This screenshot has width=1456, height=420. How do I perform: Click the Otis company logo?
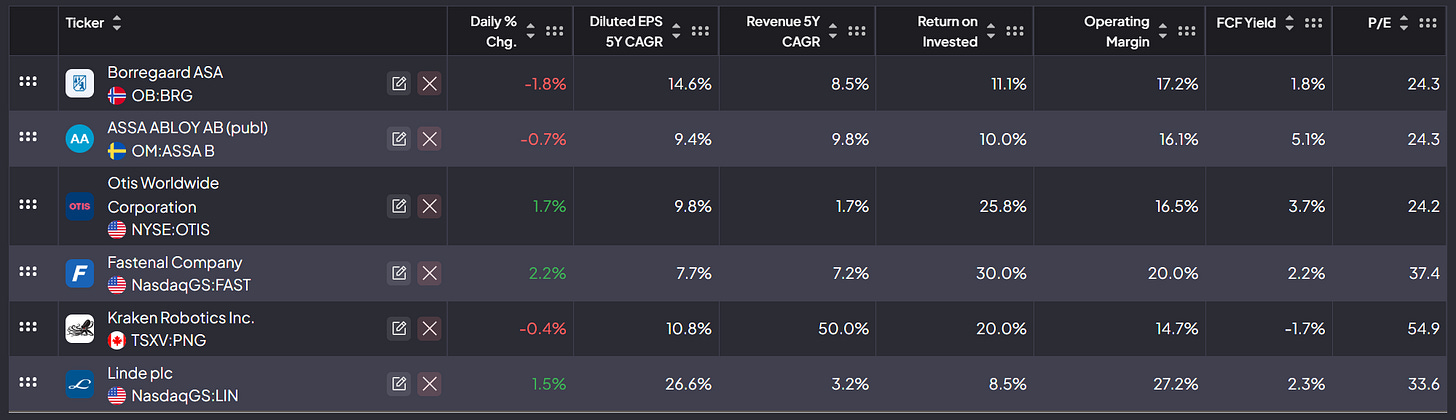80,207
